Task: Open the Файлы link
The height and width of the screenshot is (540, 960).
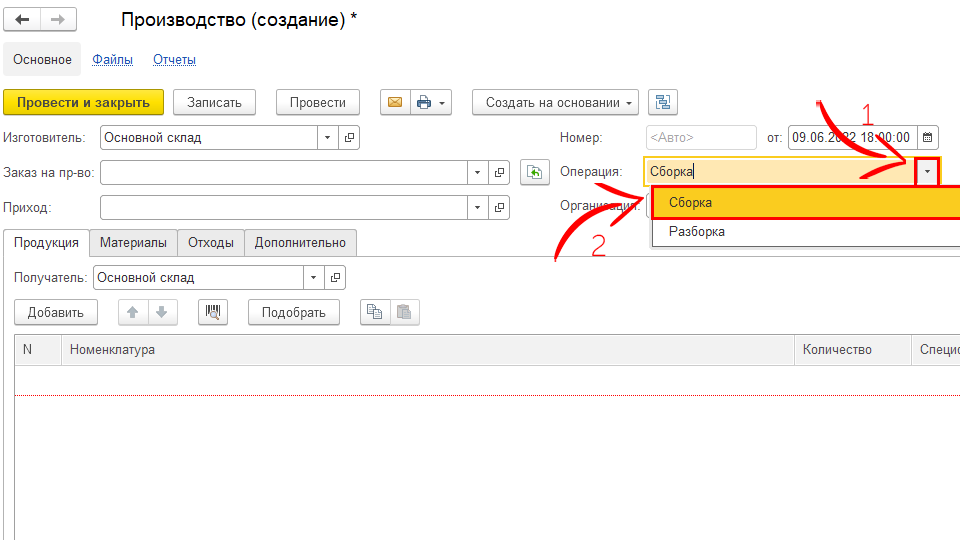Action: coord(112,60)
